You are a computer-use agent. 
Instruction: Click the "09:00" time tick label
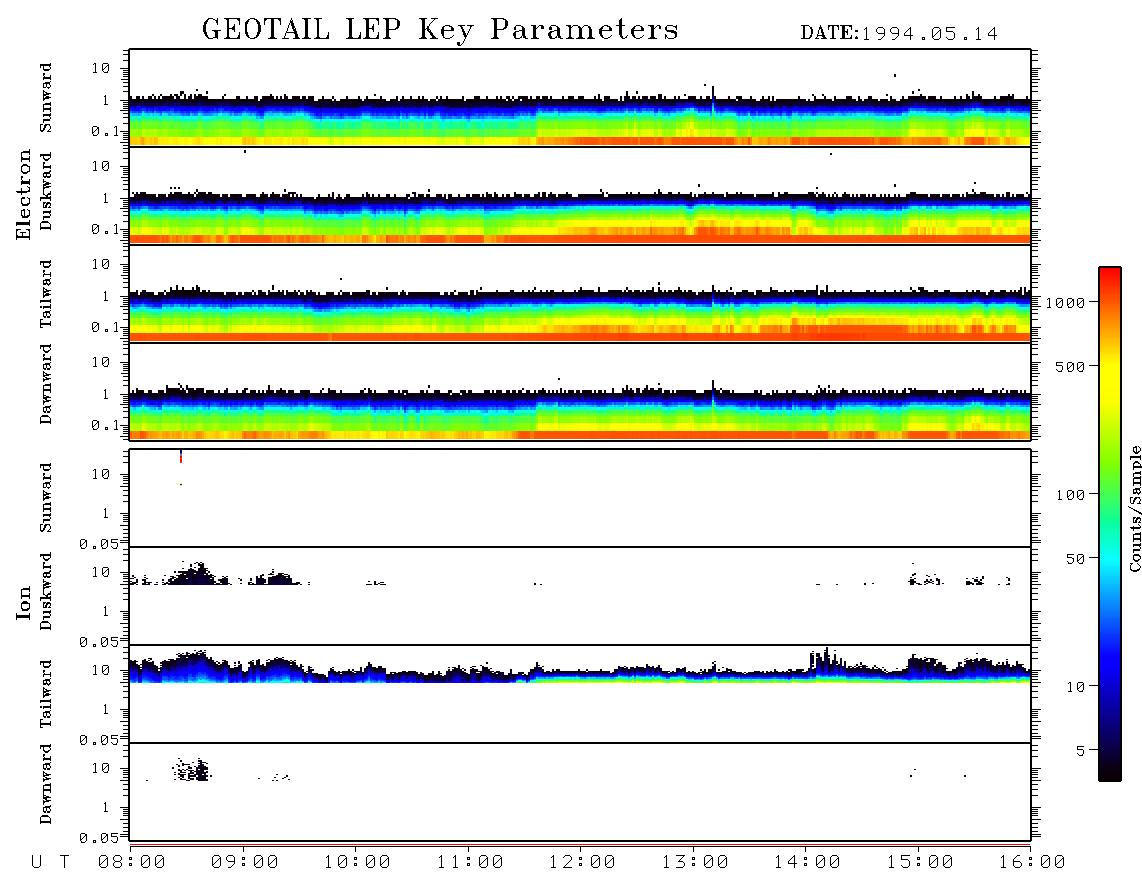click(x=245, y=863)
